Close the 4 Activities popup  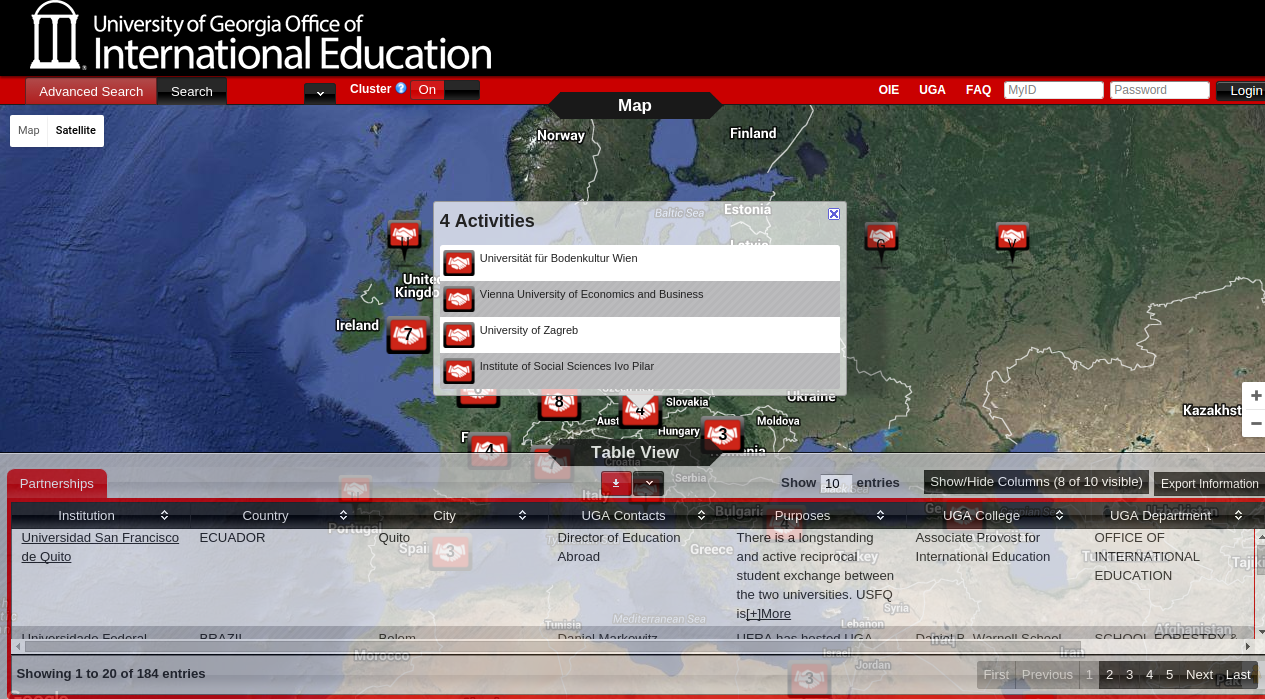tap(834, 214)
